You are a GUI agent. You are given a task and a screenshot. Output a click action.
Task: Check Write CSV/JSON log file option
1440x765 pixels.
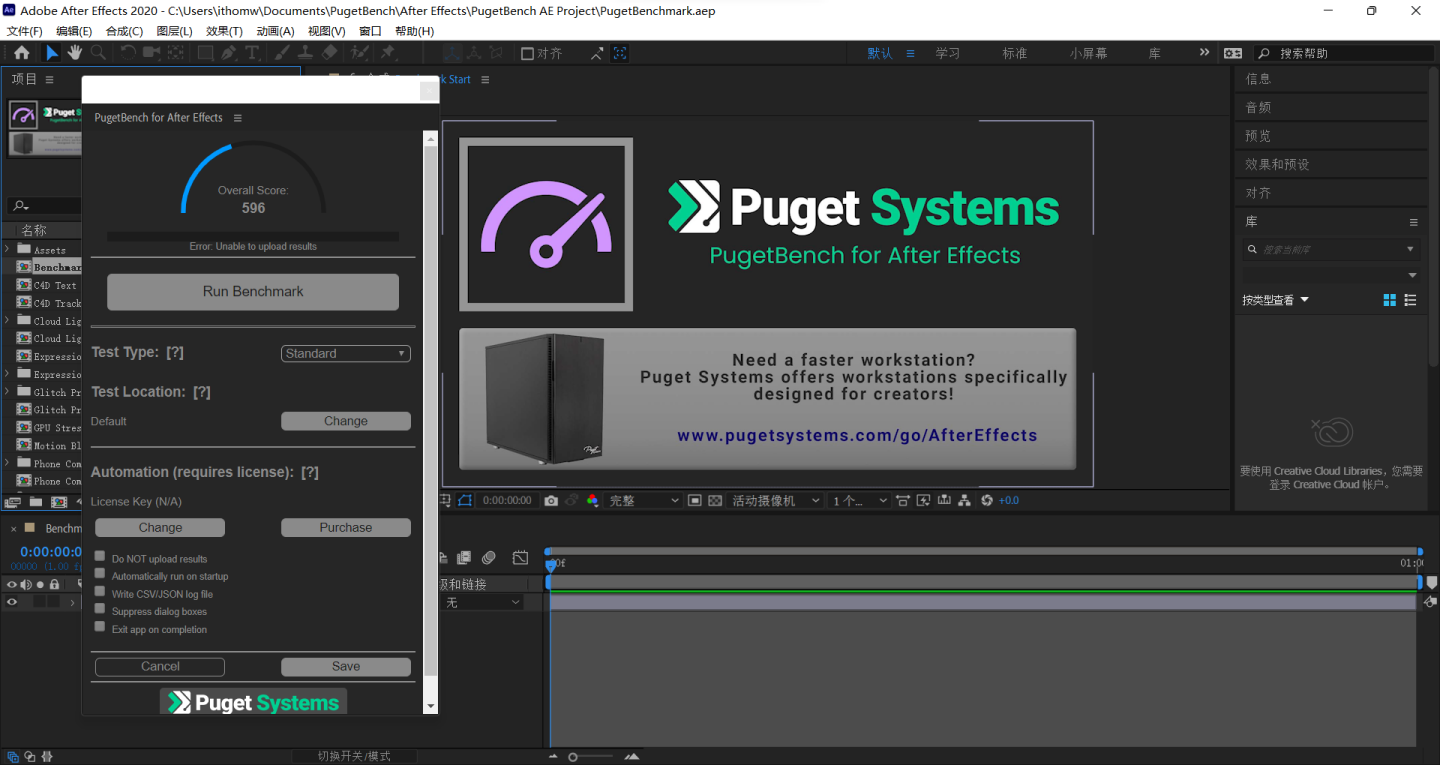click(100, 591)
